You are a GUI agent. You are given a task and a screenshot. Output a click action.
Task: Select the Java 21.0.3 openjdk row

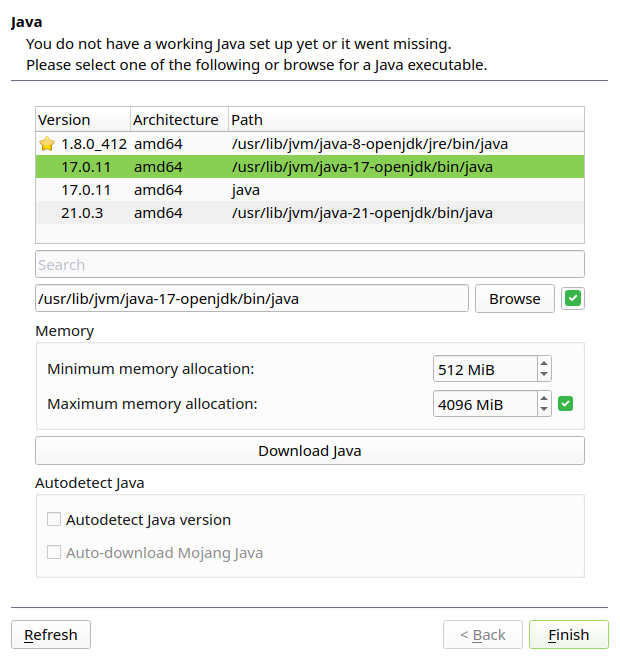pos(309,213)
